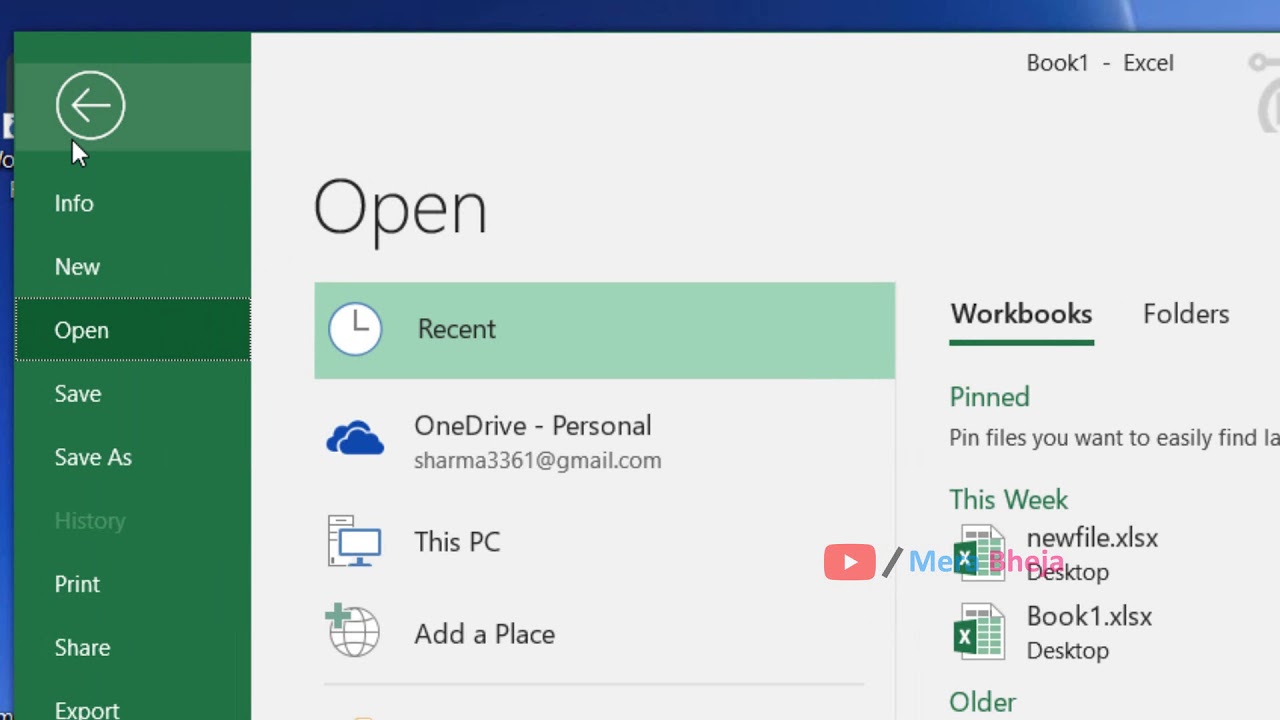Open Book1.xlsx from recent list
Screen dimensions: 1280x720
pos(1089,616)
